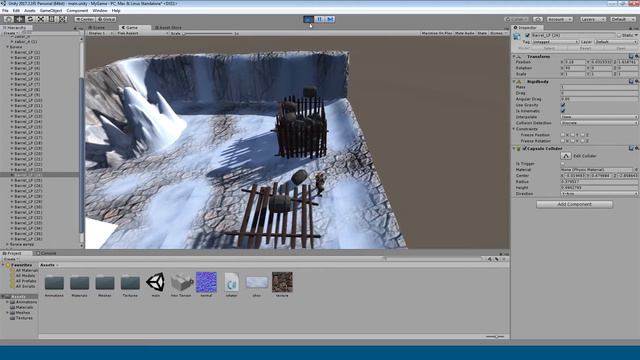This screenshot has width=640, height=360.
Task: Open the Materials folder in Assets grid
Action: pos(80,282)
